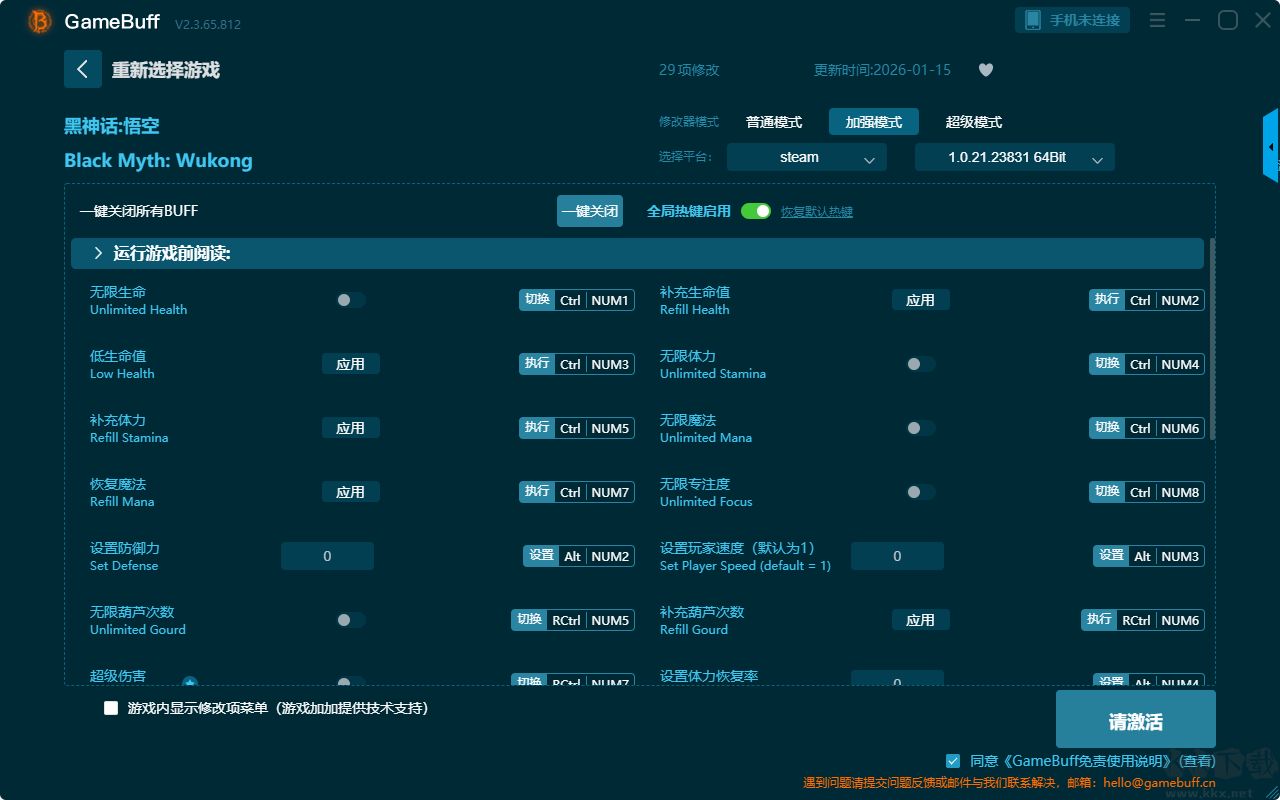Click the cheat list vertical scrollbar
This screenshot has height=800, width=1280.
[1213, 339]
